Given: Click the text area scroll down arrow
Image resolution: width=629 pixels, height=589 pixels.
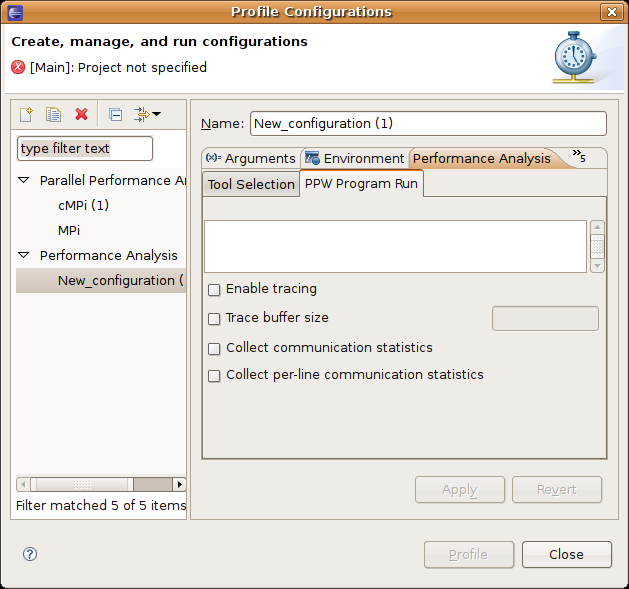Looking at the screenshot, I should pyautogui.click(x=597, y=266).
